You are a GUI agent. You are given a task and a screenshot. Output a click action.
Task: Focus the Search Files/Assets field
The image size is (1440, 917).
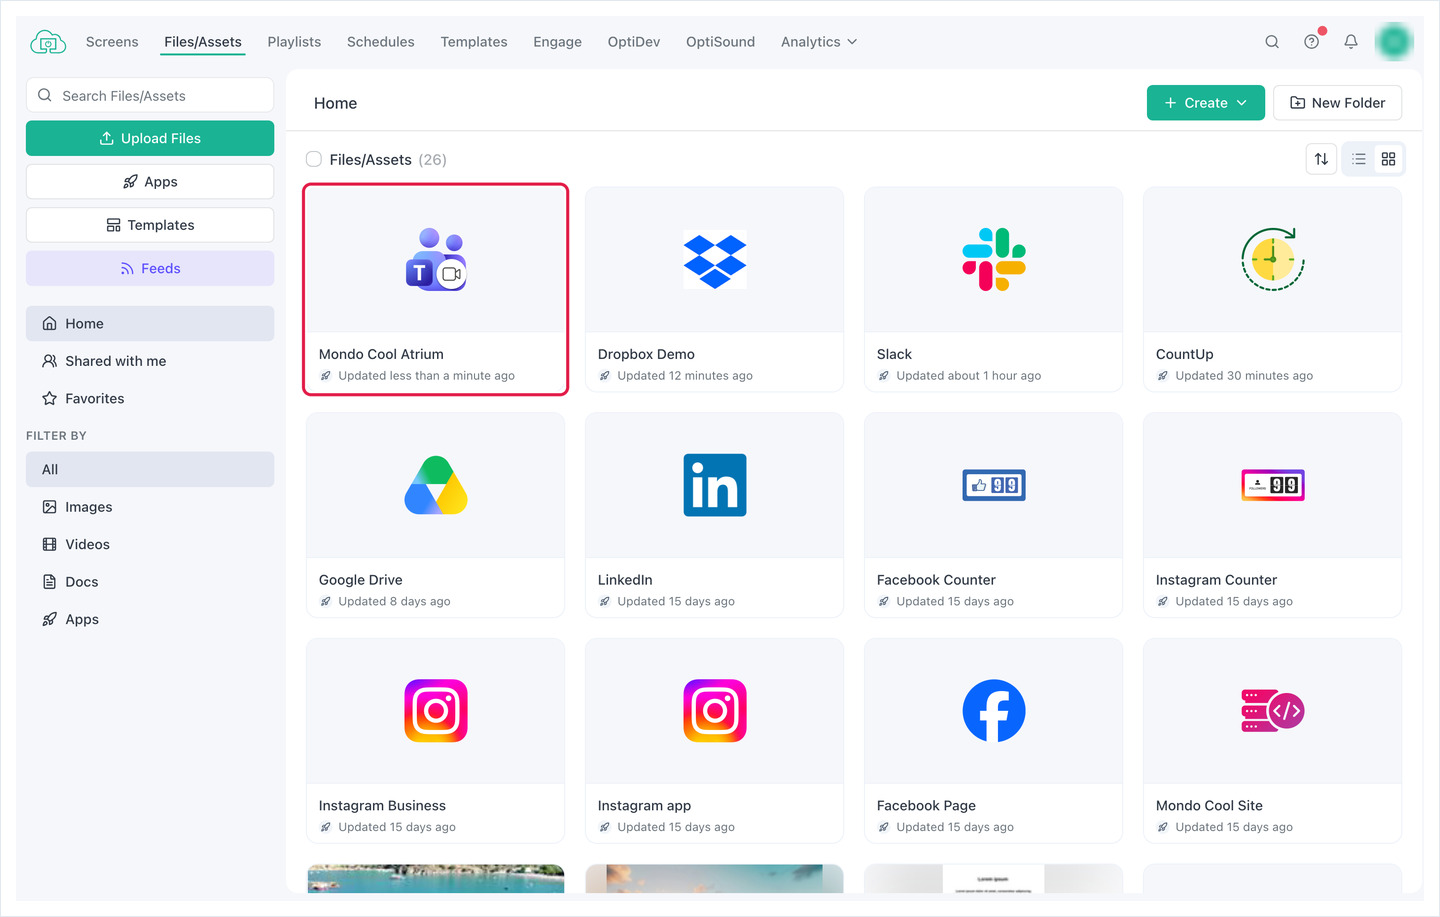(x=150, y=95)
